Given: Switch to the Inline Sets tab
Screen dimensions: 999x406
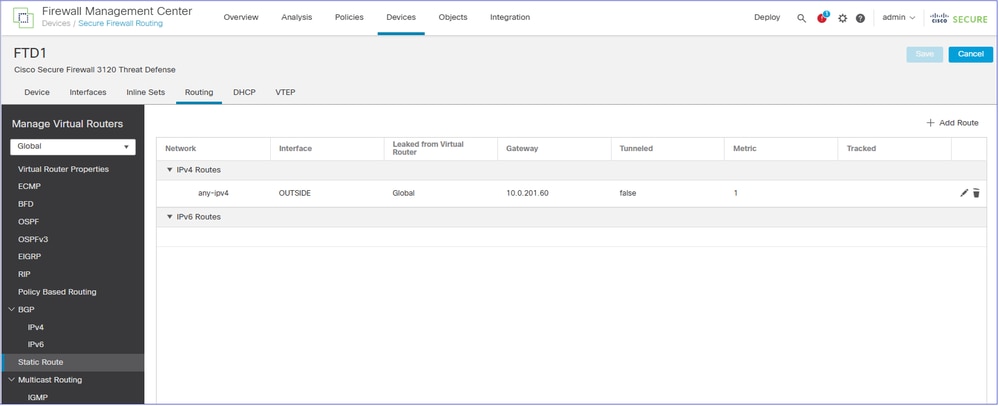Looking at the screenshot, I should (x=146, y=92).
